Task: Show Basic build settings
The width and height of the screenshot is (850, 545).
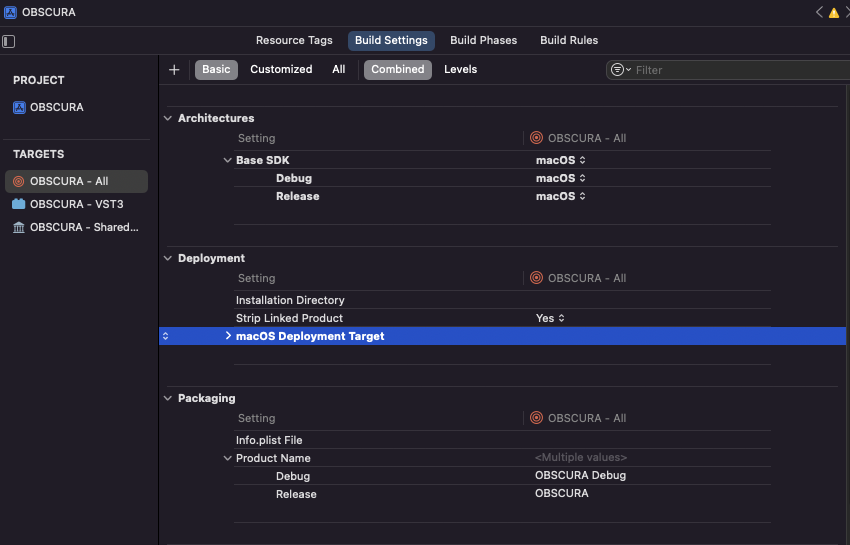Action: coord(216,69)
